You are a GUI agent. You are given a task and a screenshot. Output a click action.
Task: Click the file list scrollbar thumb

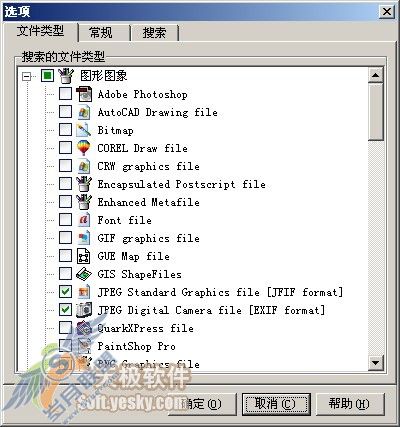pyautogui.click(x=376, y=112)
